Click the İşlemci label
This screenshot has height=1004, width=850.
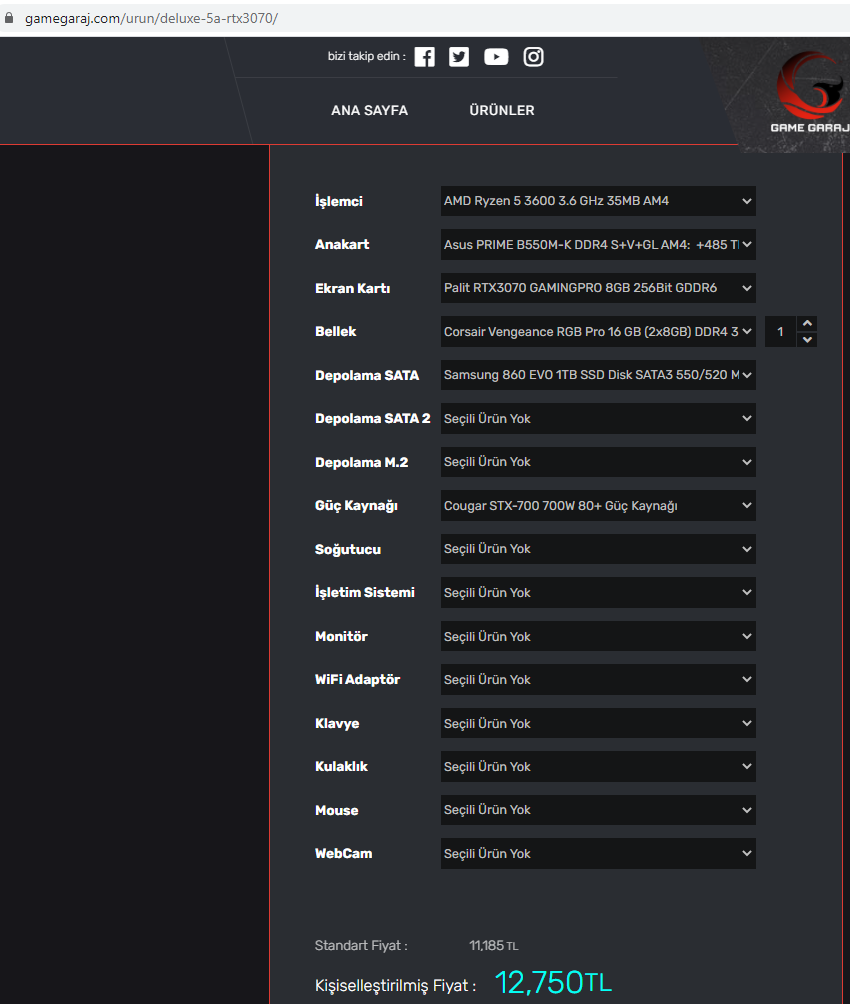coord(339,201)
